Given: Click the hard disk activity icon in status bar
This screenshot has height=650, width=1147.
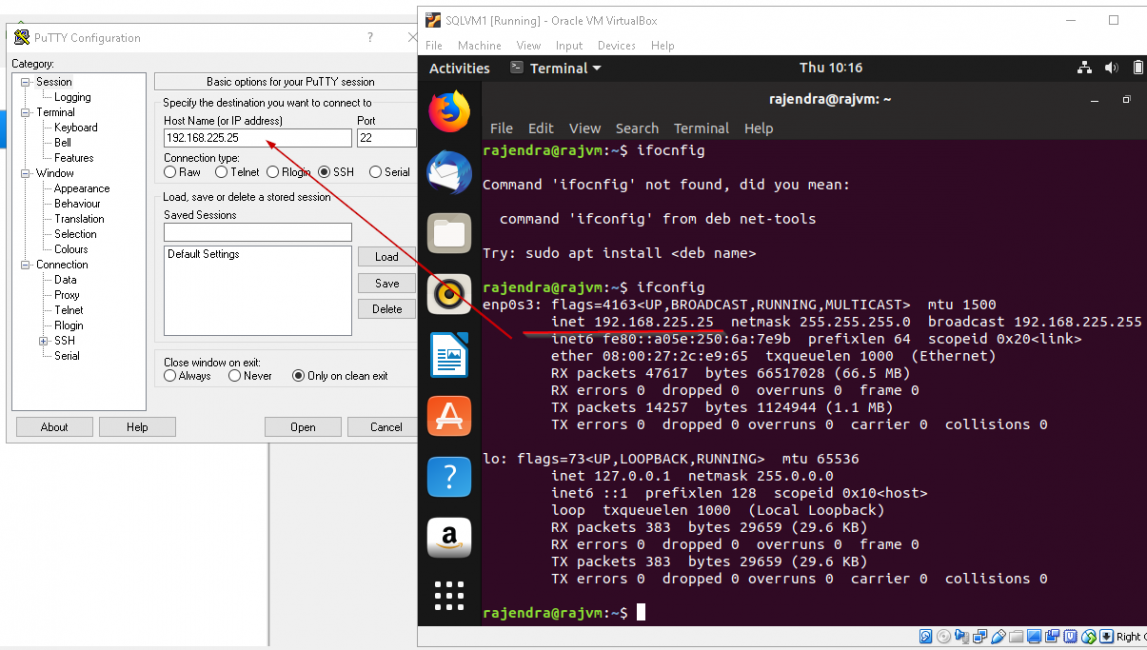Looking at the screenshot, I should point(925,636).
